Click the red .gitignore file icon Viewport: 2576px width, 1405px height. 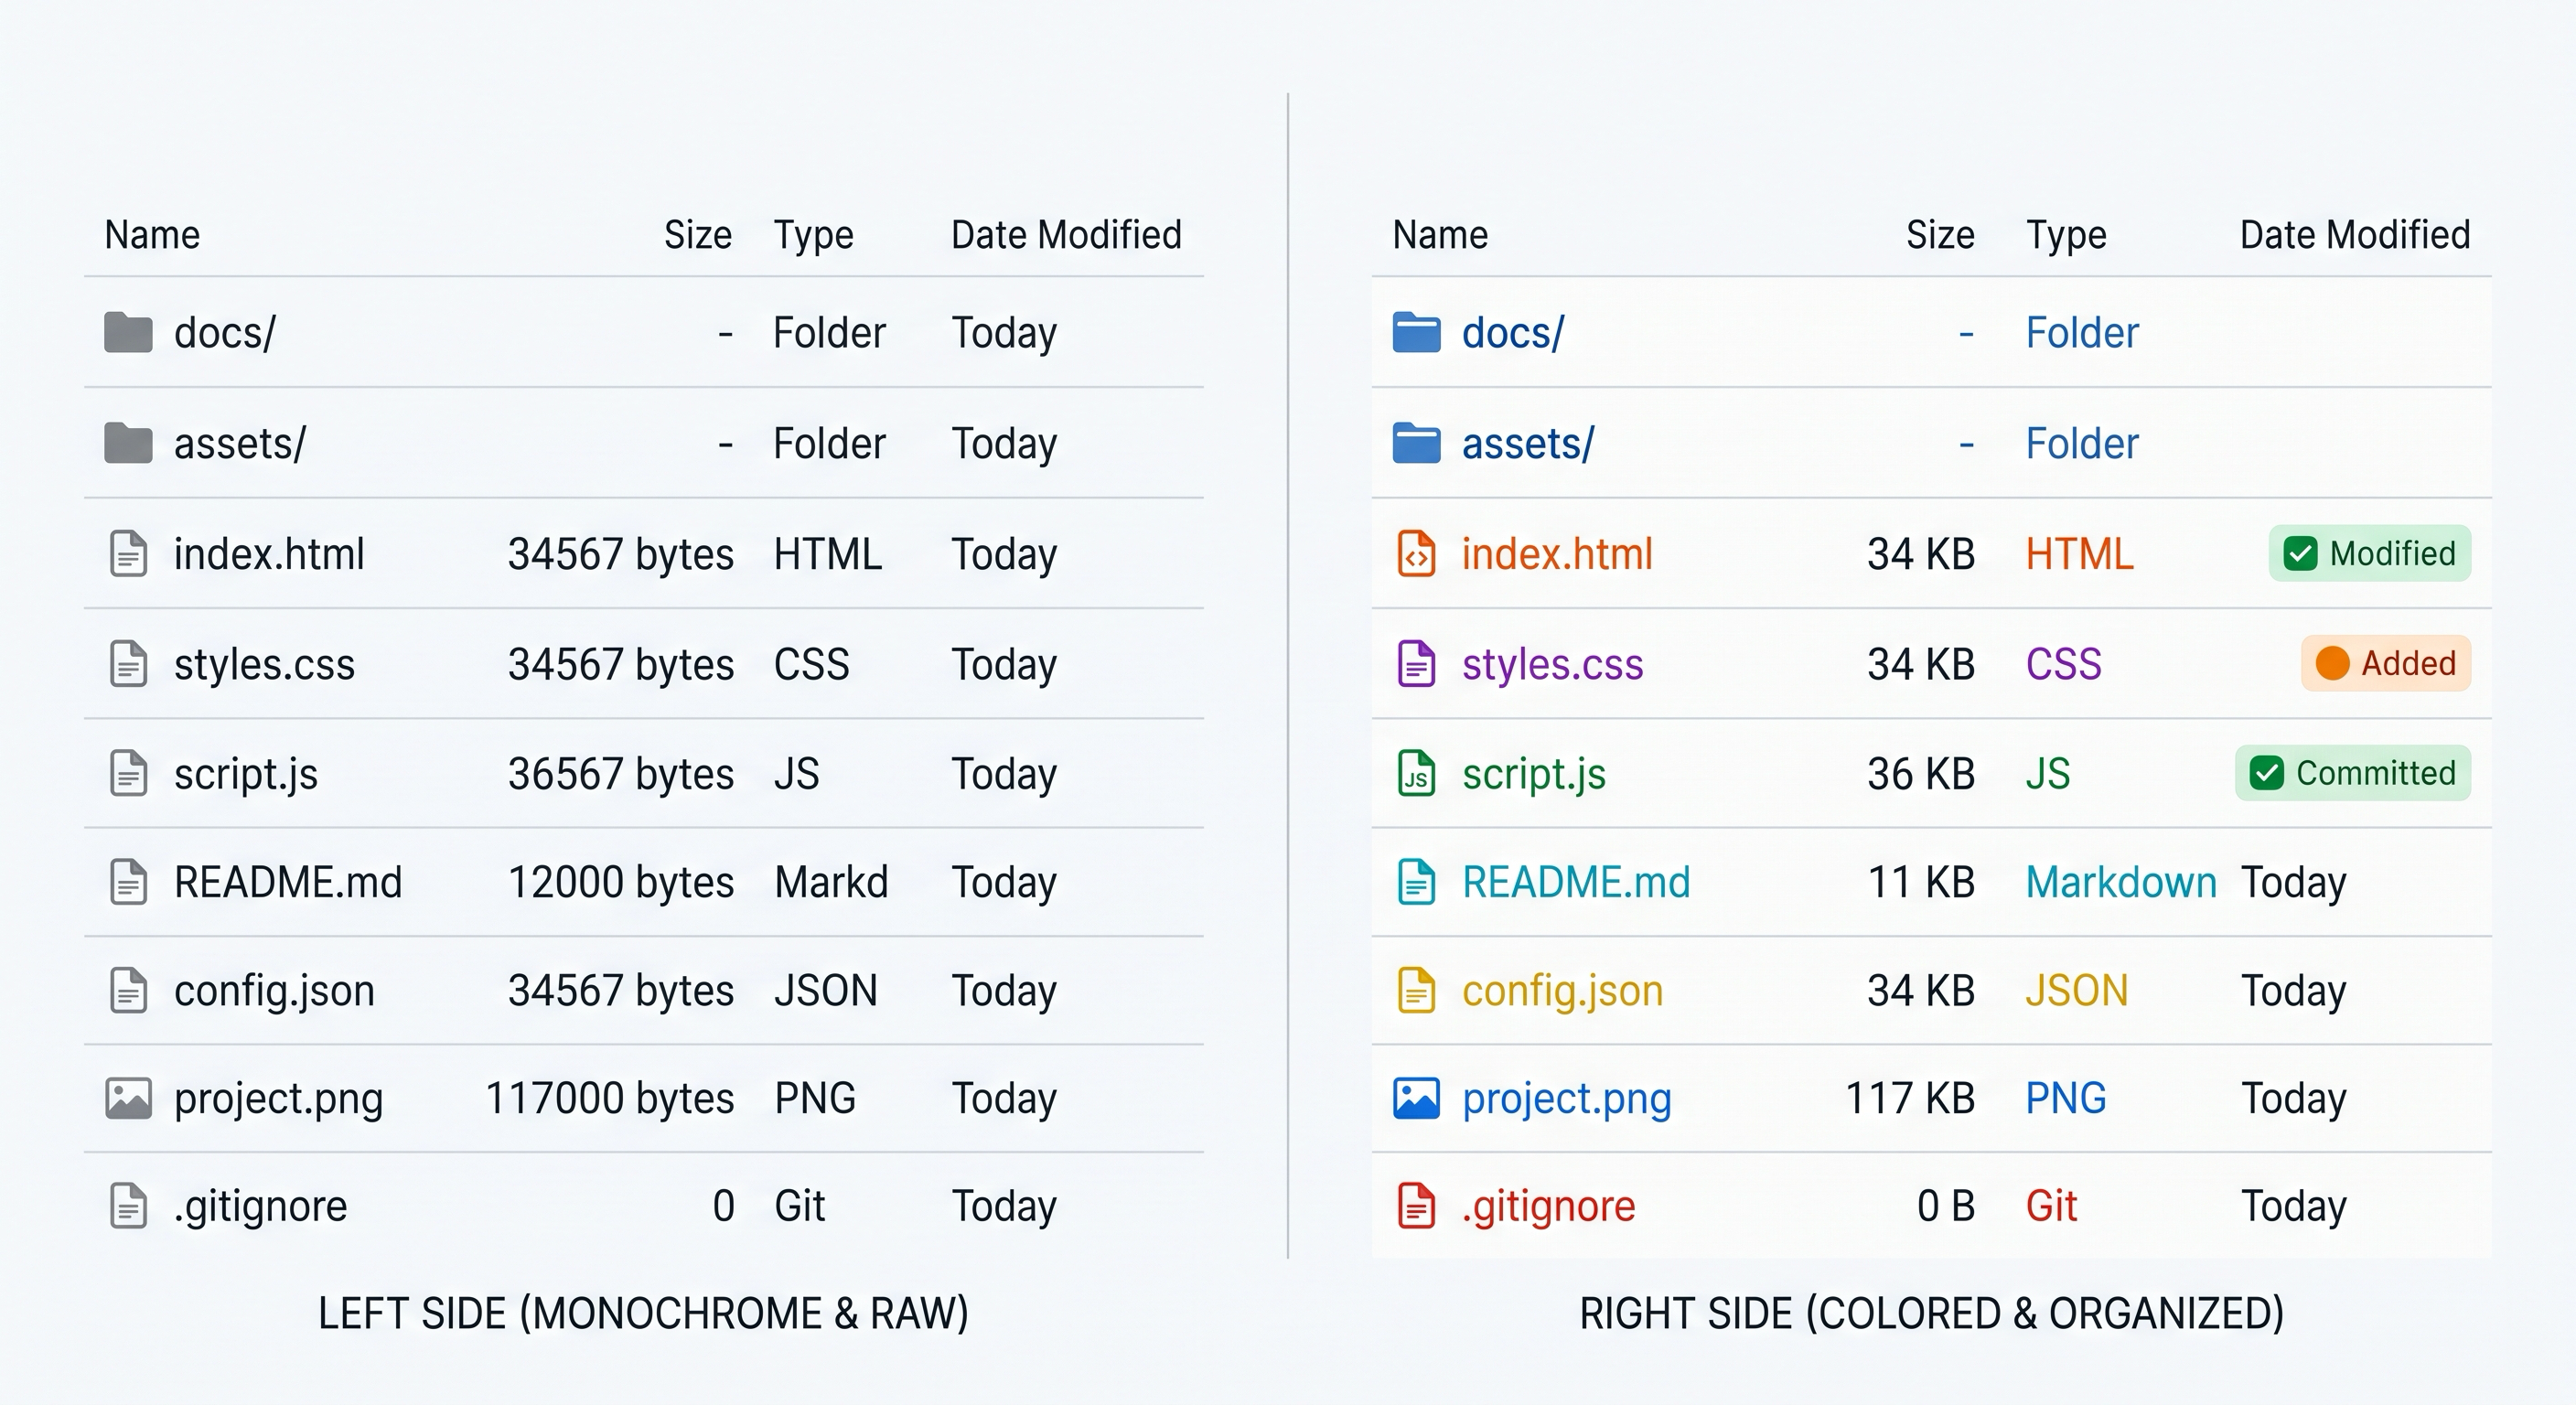click(1416, 1206)
